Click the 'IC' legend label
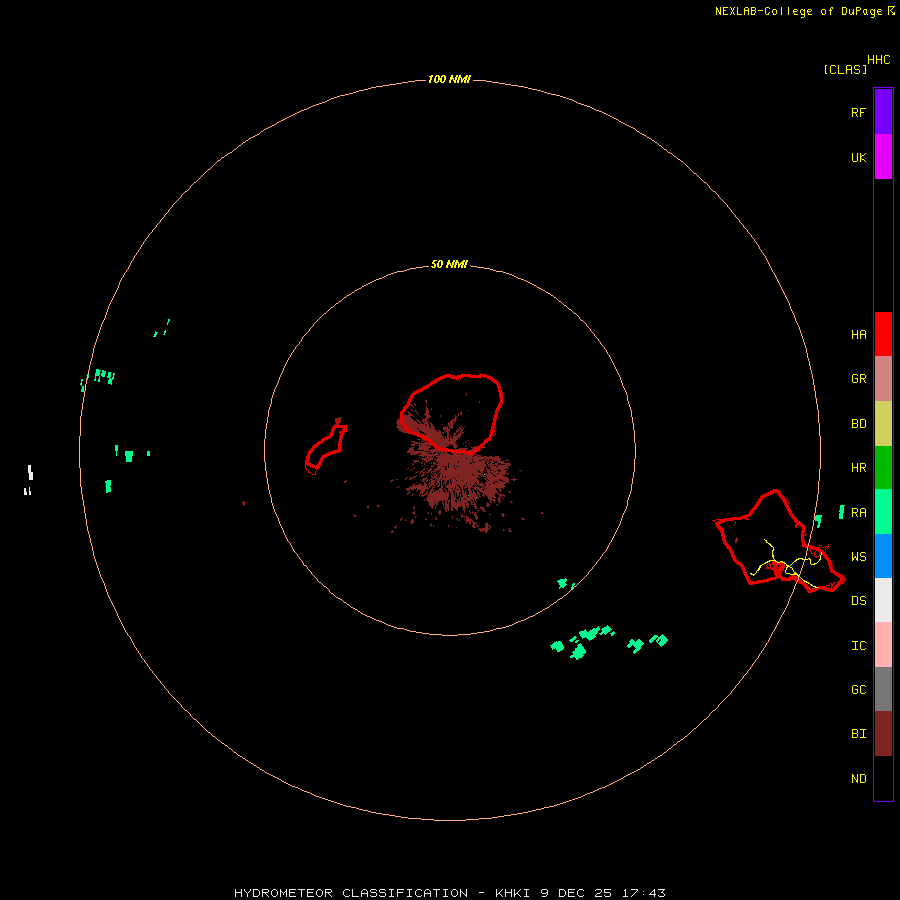900x900 pixels. pos(859,646)
